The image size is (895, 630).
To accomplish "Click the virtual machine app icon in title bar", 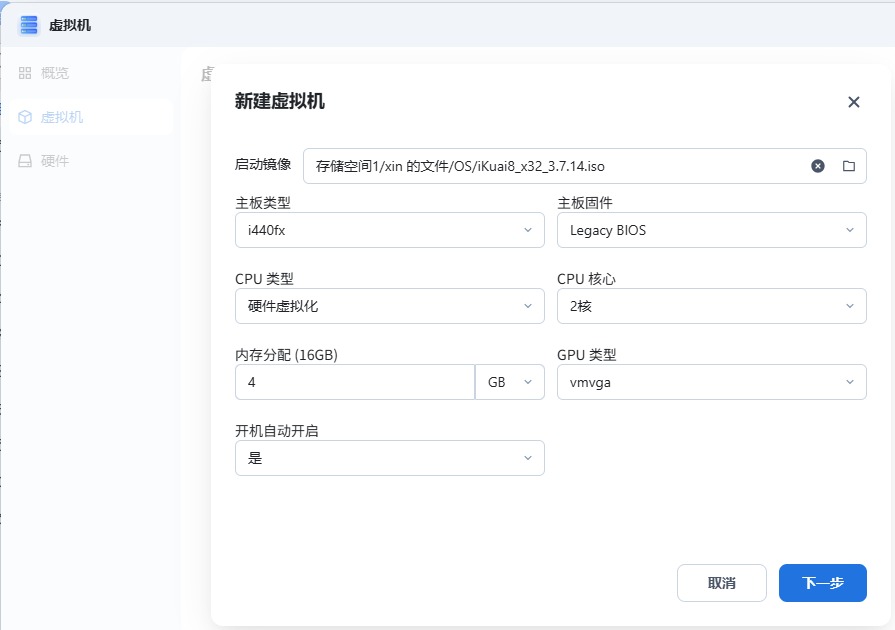I will point(29,25).
